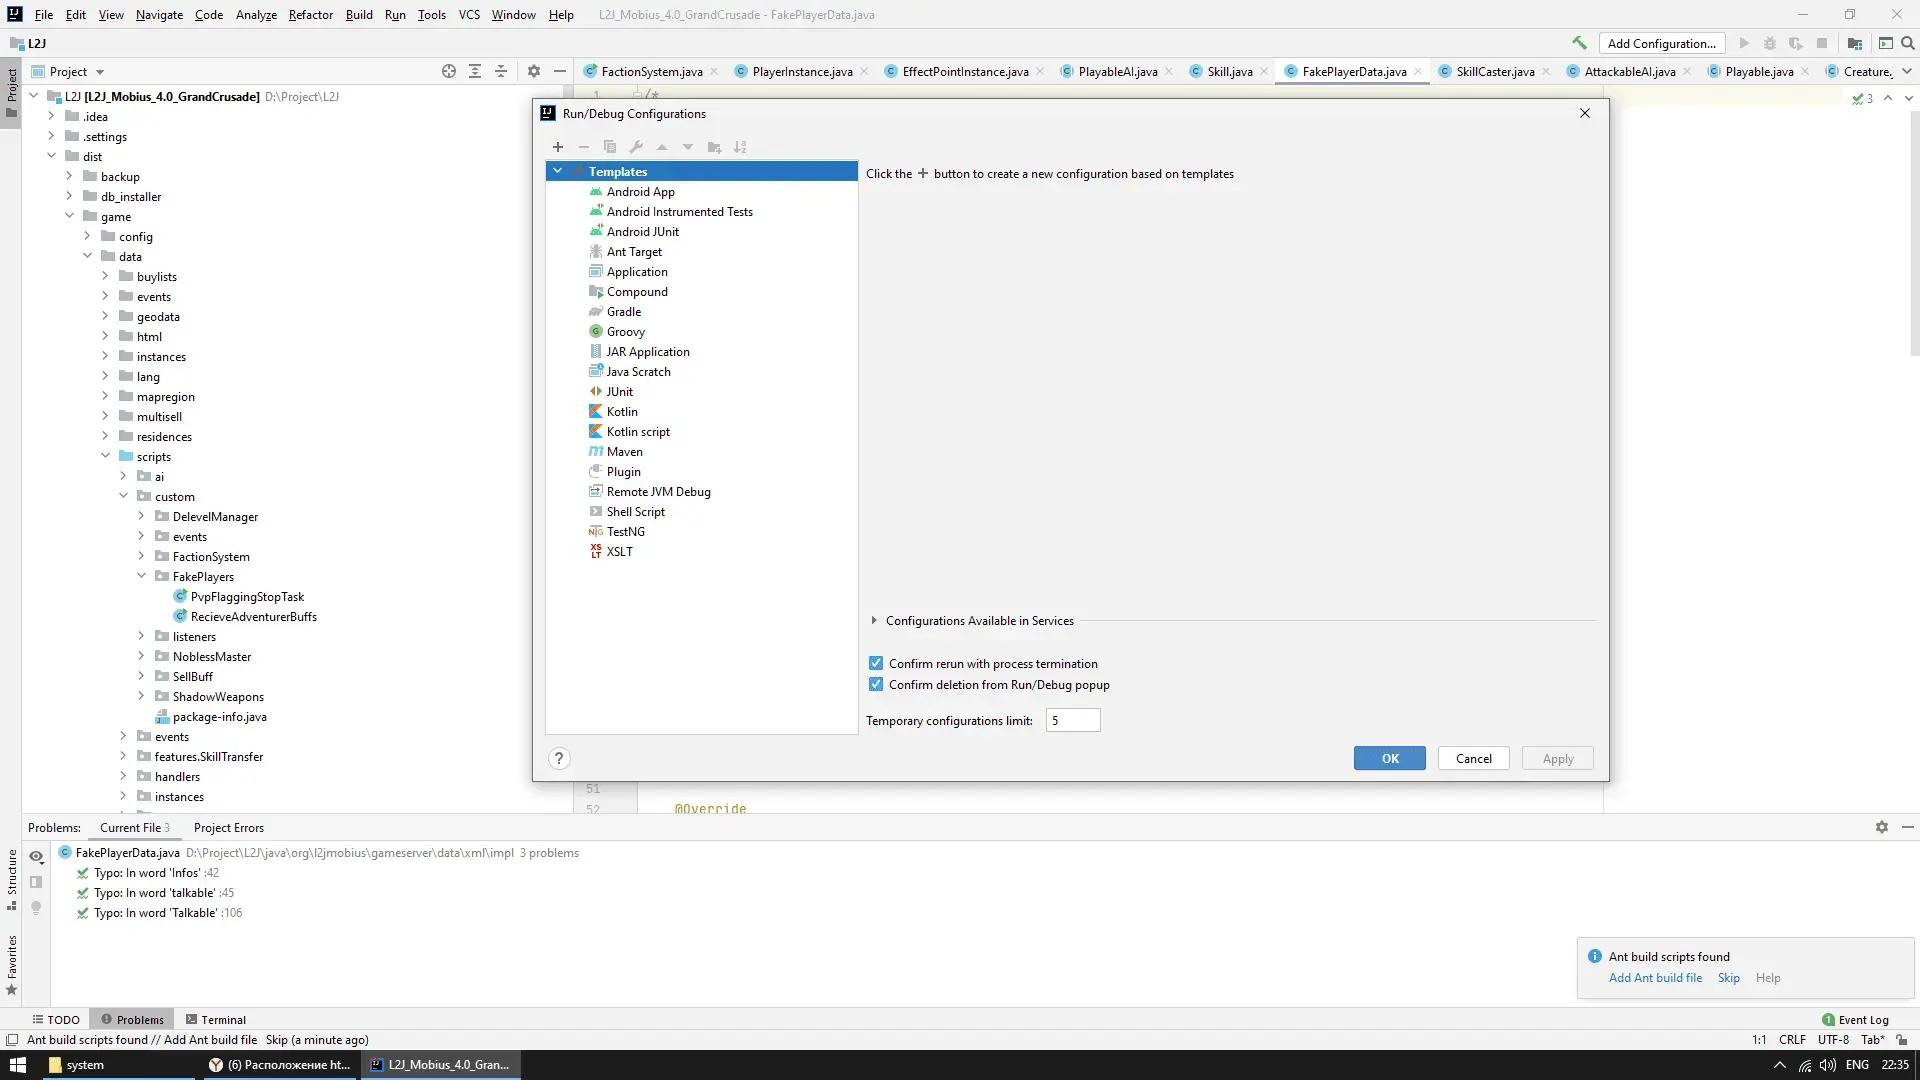Show hidden editor tabs dropdown
This screenshot has height=1080, width=1920.
click(1907, 71)
